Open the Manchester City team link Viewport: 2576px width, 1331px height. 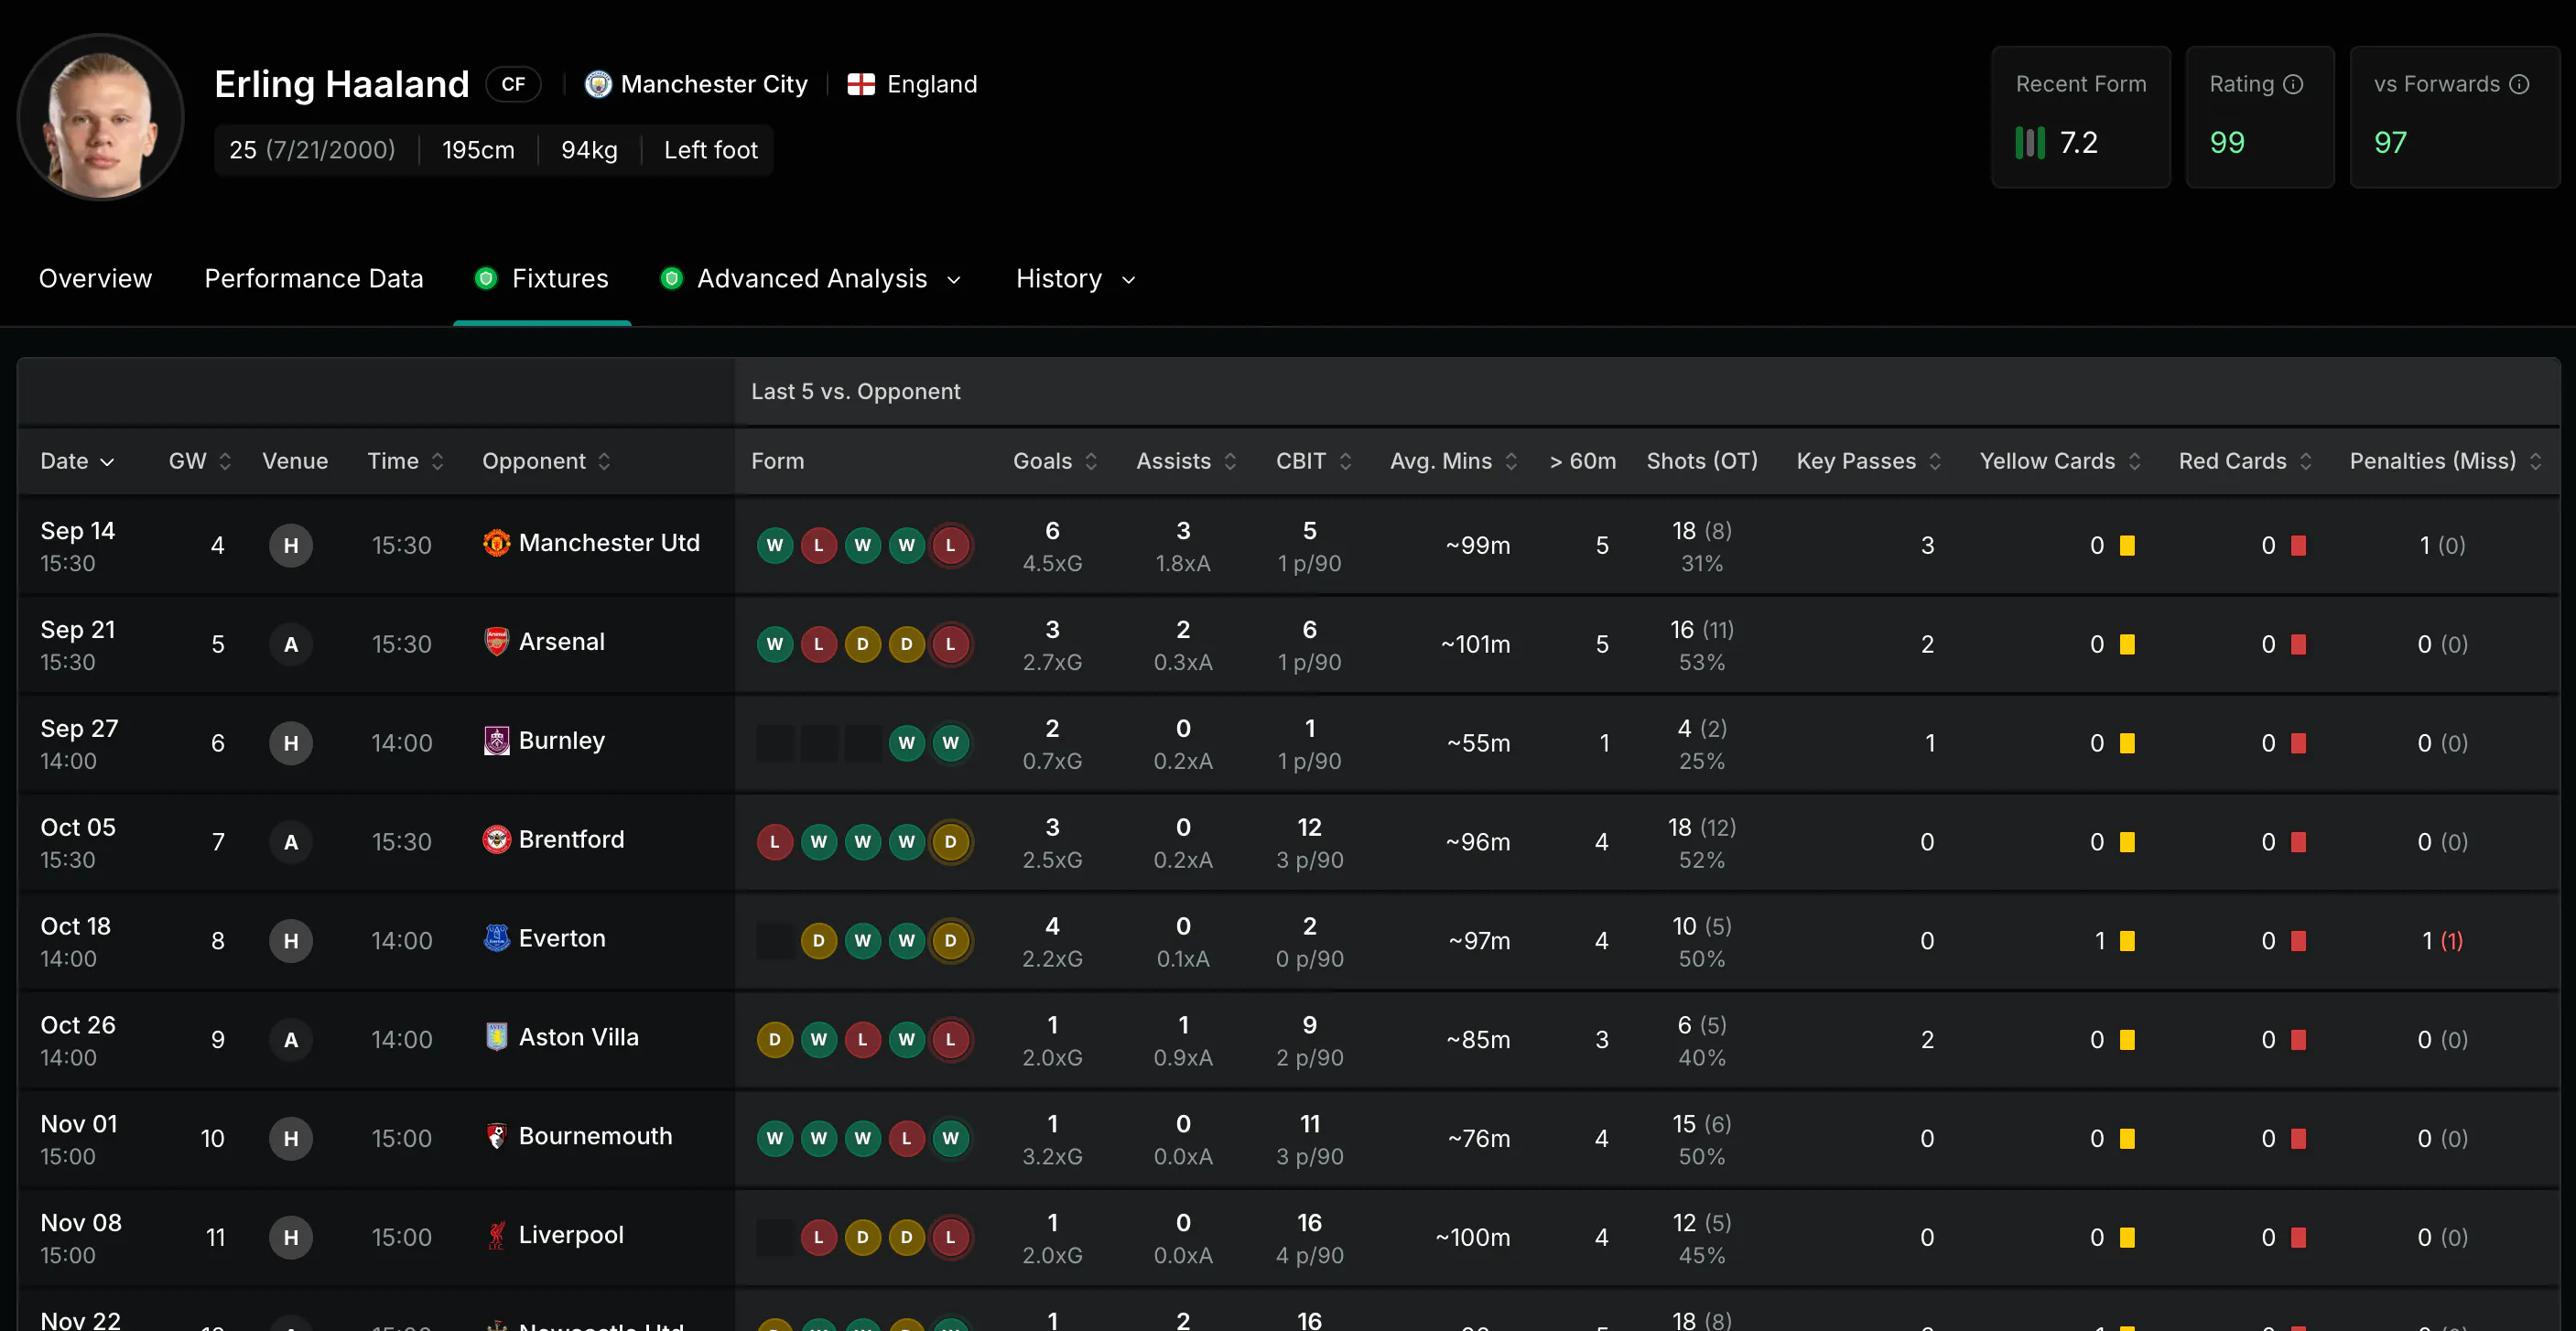713,84
